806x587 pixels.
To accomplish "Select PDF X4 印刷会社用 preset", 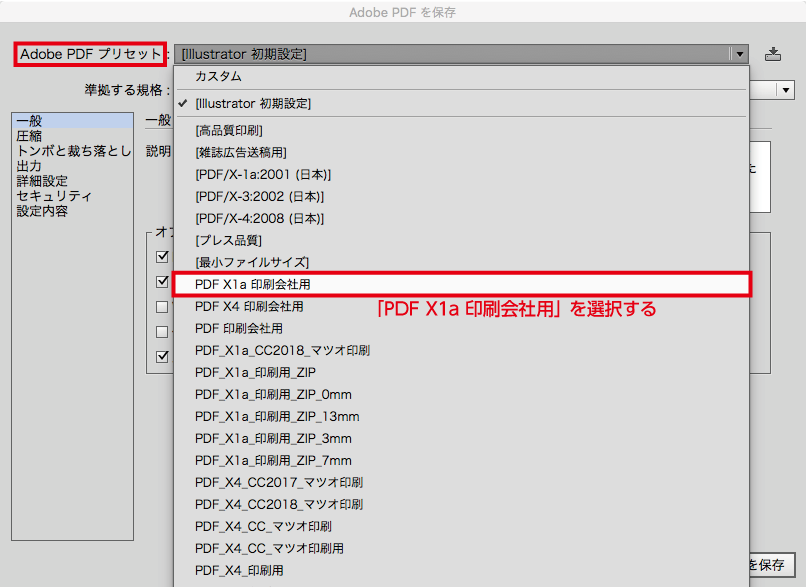I will 461,306.
